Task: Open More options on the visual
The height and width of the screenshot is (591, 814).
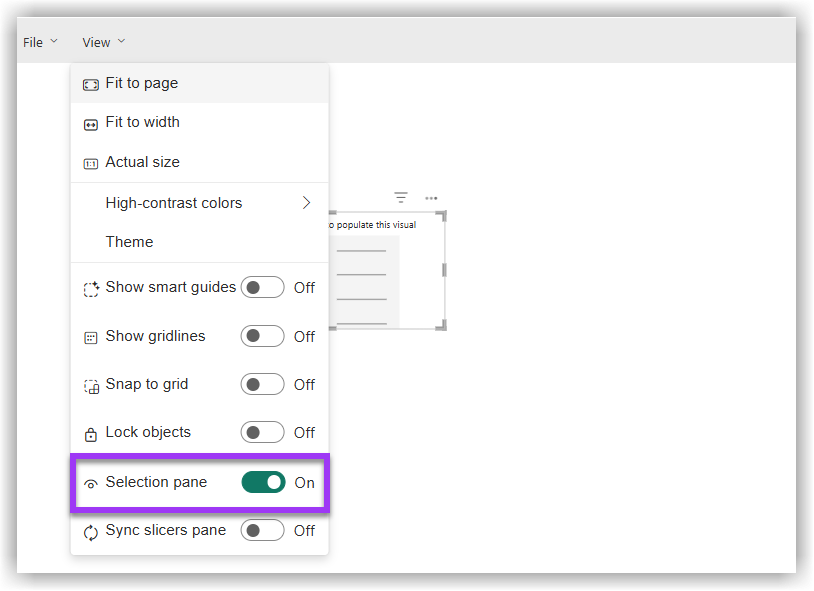Action: (x=431, y=198)
